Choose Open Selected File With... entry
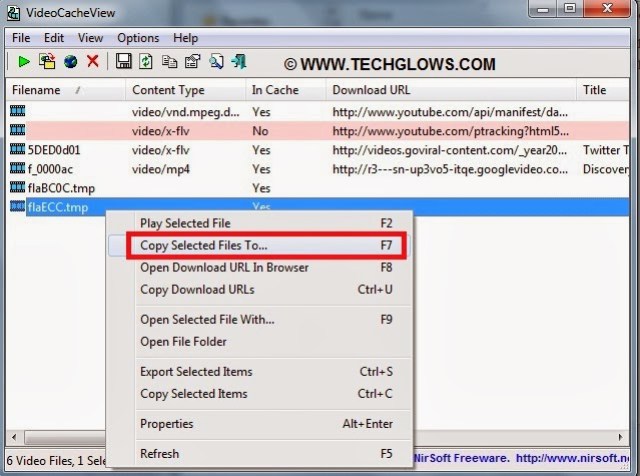The image size is (640, 476). [x=261, y=320]
